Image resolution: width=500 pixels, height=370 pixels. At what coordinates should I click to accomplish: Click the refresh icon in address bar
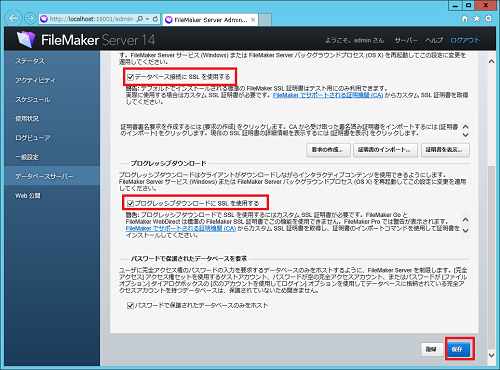click(x=155, y=19)
